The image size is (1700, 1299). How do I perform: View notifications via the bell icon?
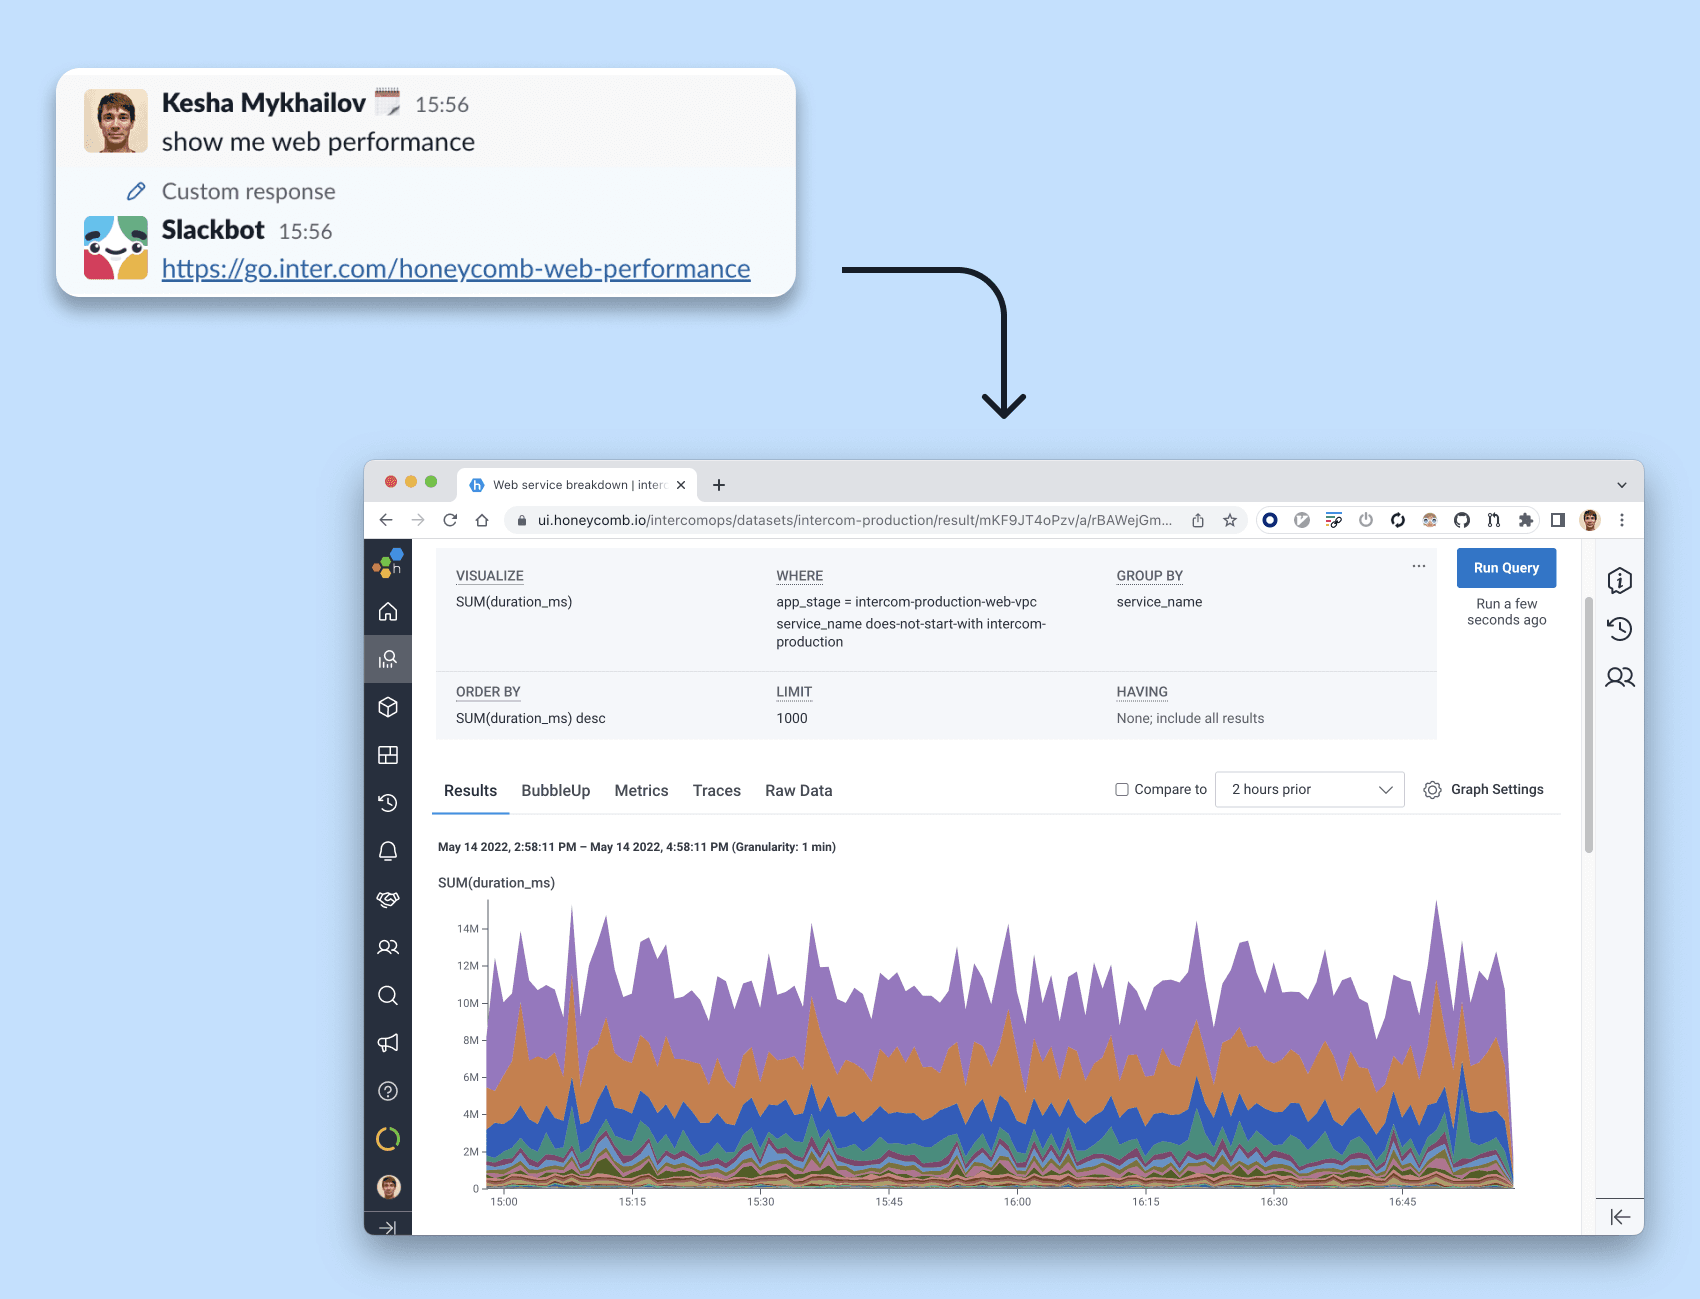tap(388, 851)
